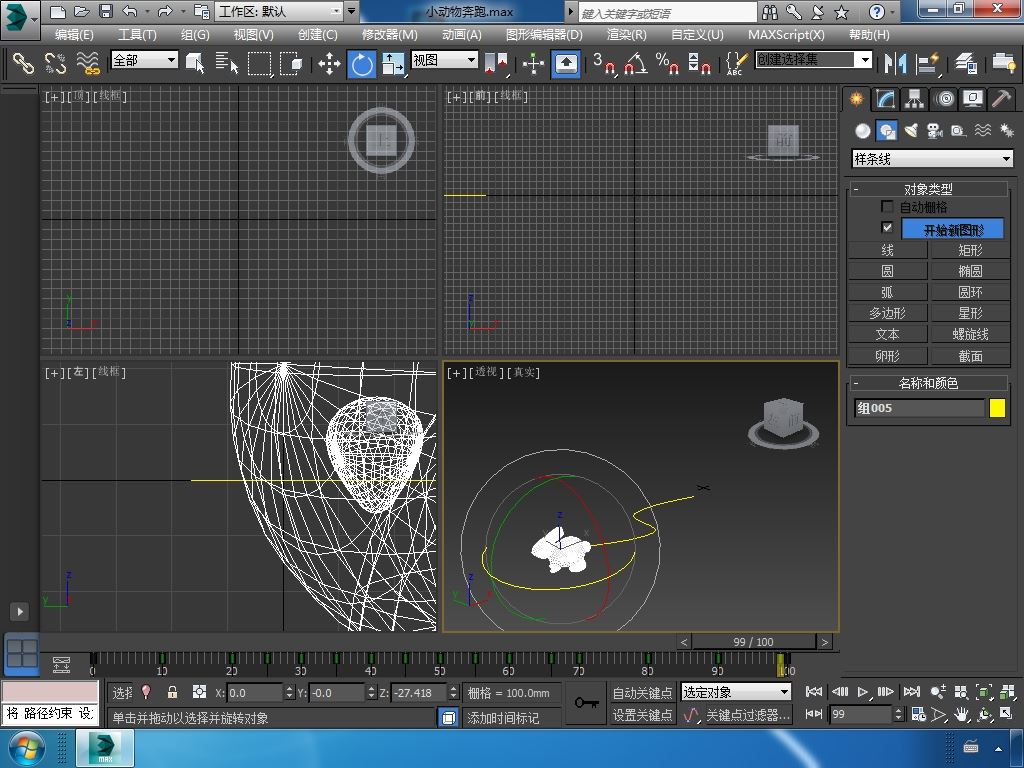The width and height of the screenshot is (1024, 768).
Task: Open the 全部 selection filter dropdown
Action: point(144,60)
